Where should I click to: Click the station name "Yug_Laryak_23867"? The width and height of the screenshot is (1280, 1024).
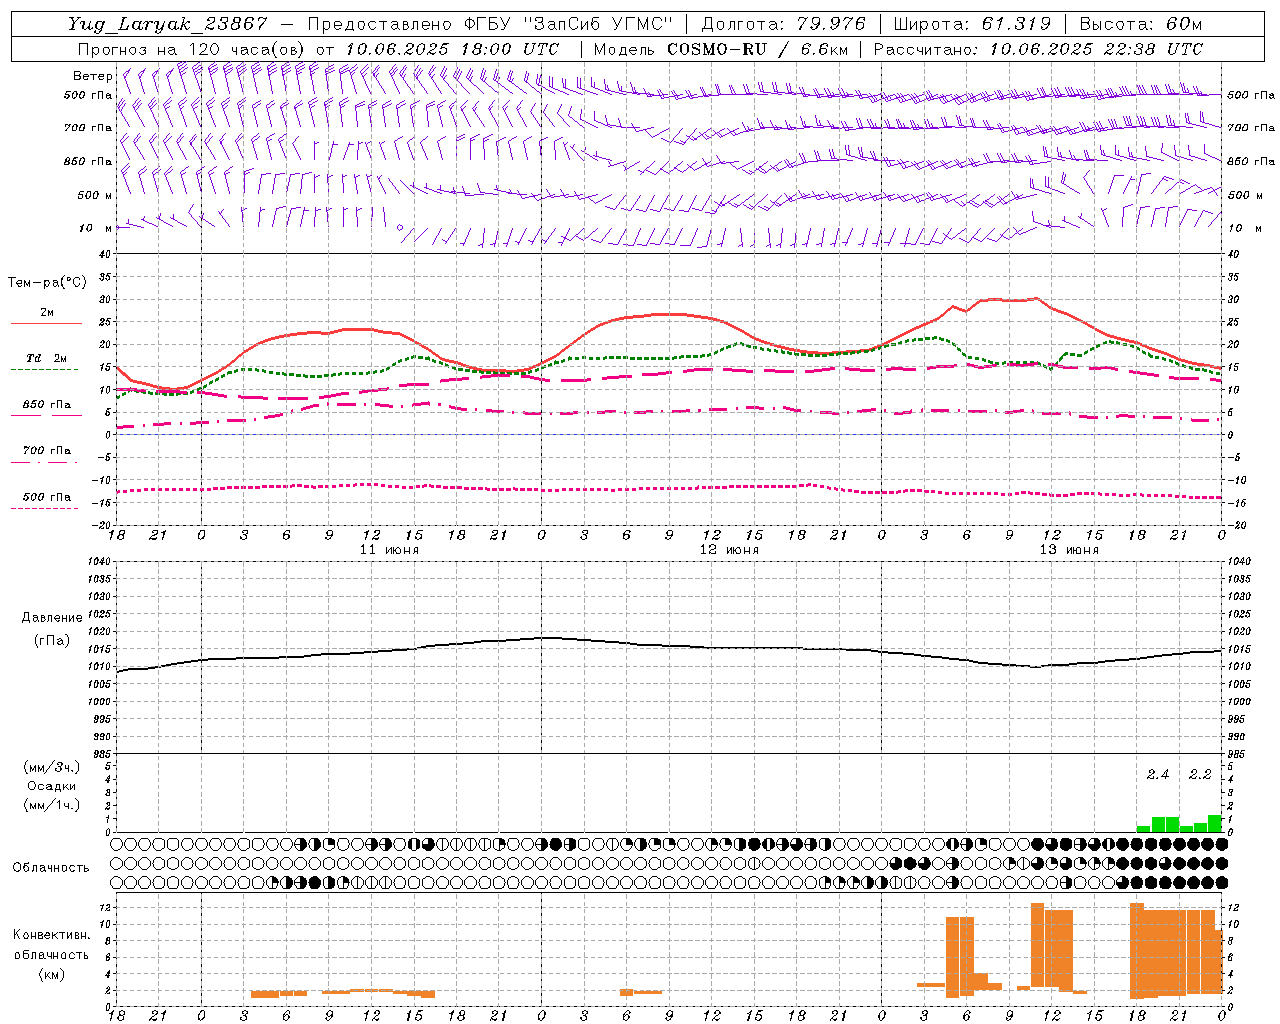[x=167, y=24]
